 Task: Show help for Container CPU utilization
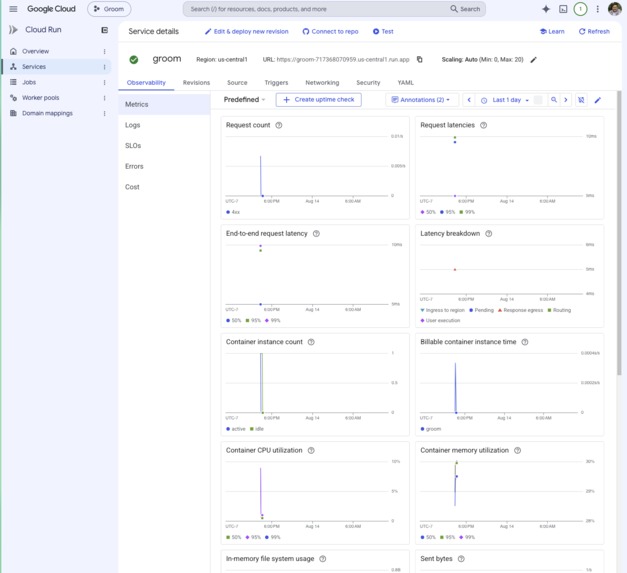pyautogui.click(x=311, y=450)
